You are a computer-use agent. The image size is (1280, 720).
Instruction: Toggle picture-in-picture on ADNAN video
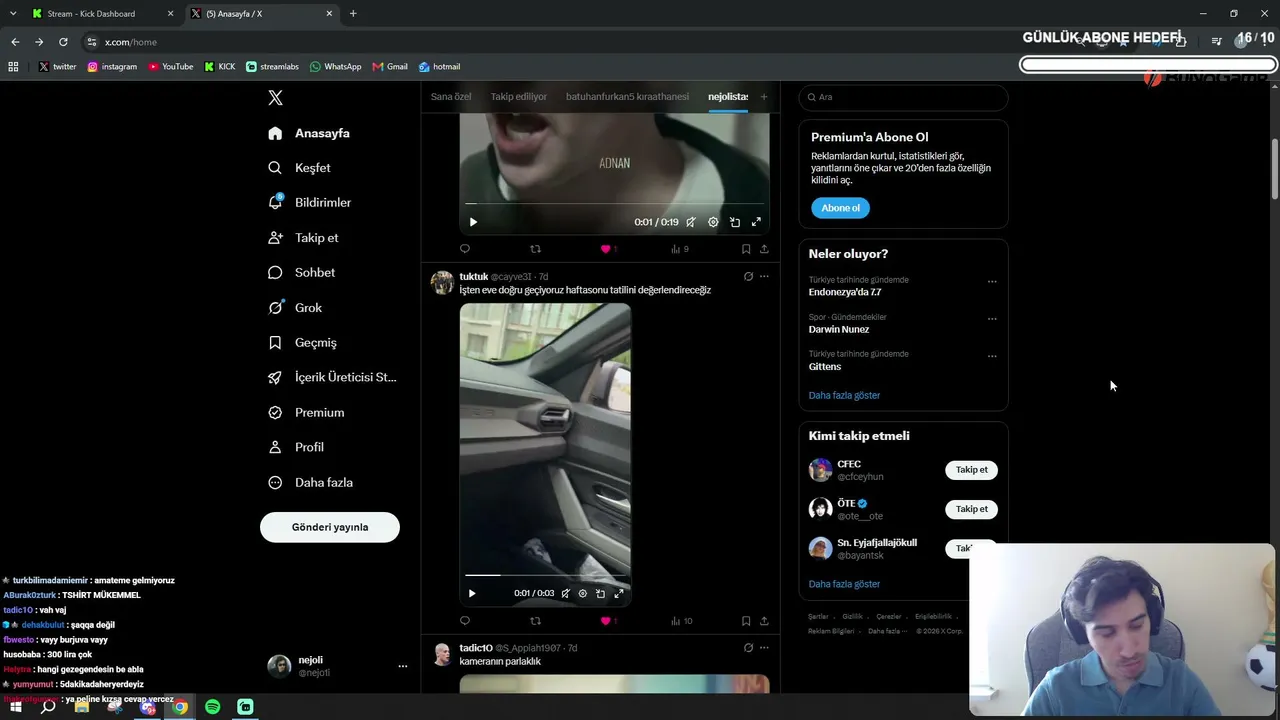[735, 222]
